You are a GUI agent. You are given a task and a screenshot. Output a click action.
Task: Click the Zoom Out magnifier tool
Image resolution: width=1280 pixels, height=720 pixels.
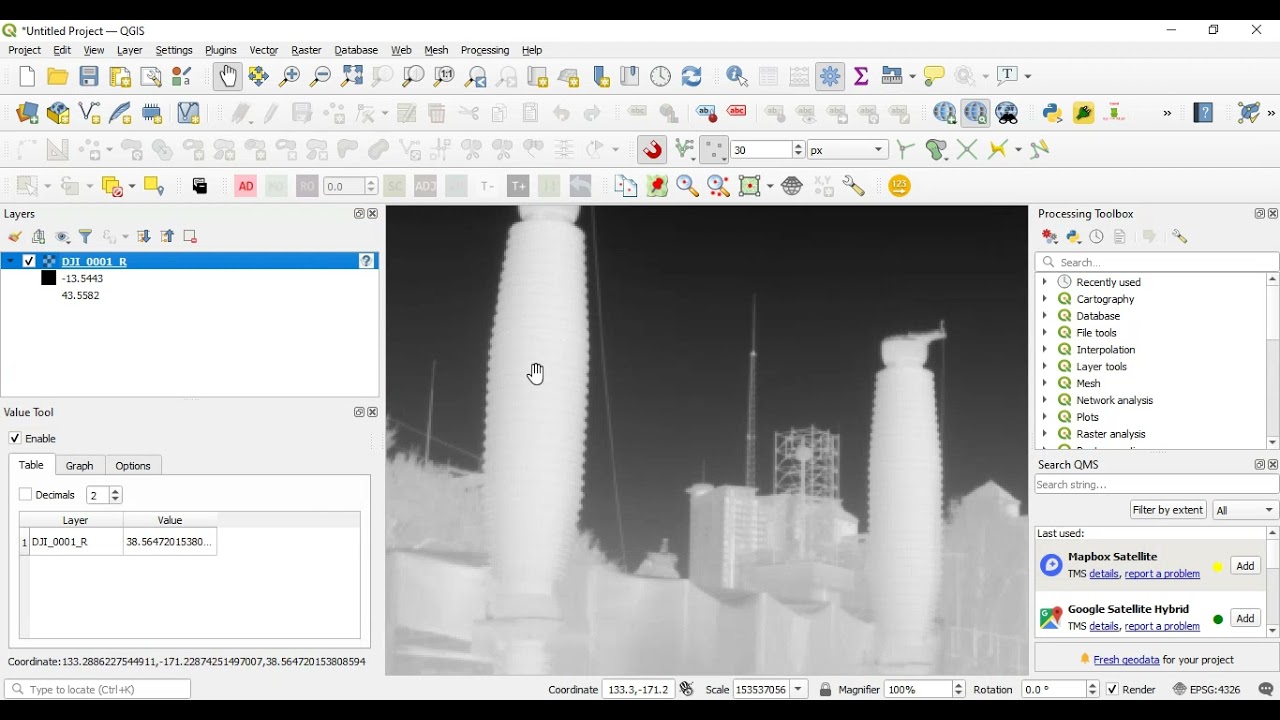pyautogui.click(x=321, y=76)
